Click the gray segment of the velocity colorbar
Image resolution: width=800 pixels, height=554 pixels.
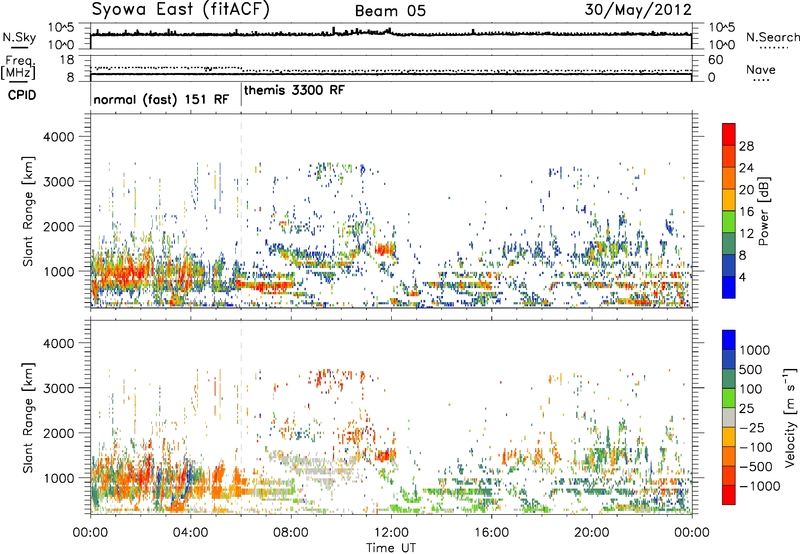(729, 418)
